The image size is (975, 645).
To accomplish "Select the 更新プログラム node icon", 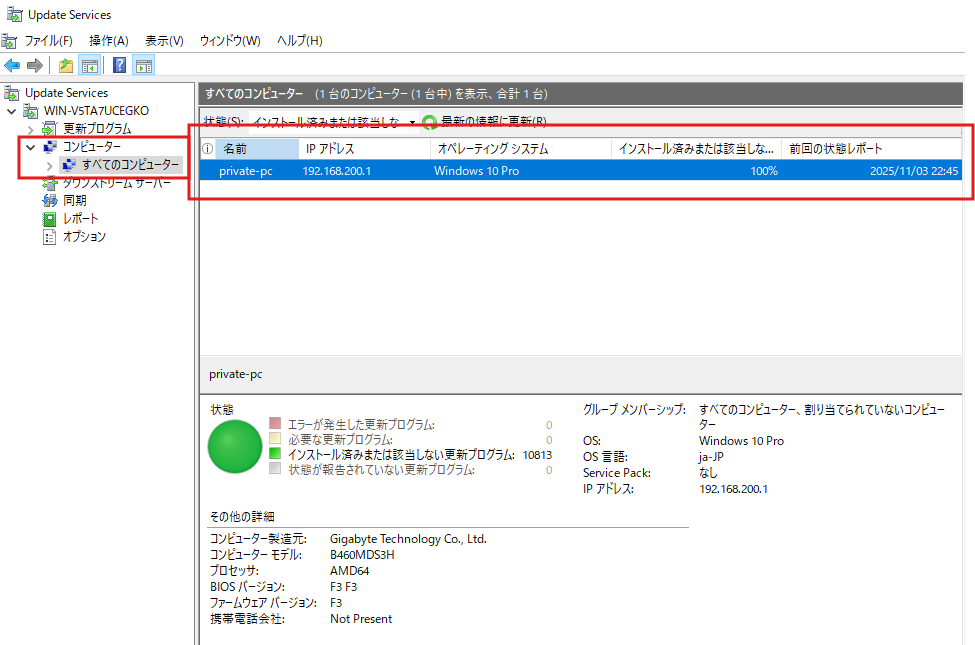I will tap(47, 128).
